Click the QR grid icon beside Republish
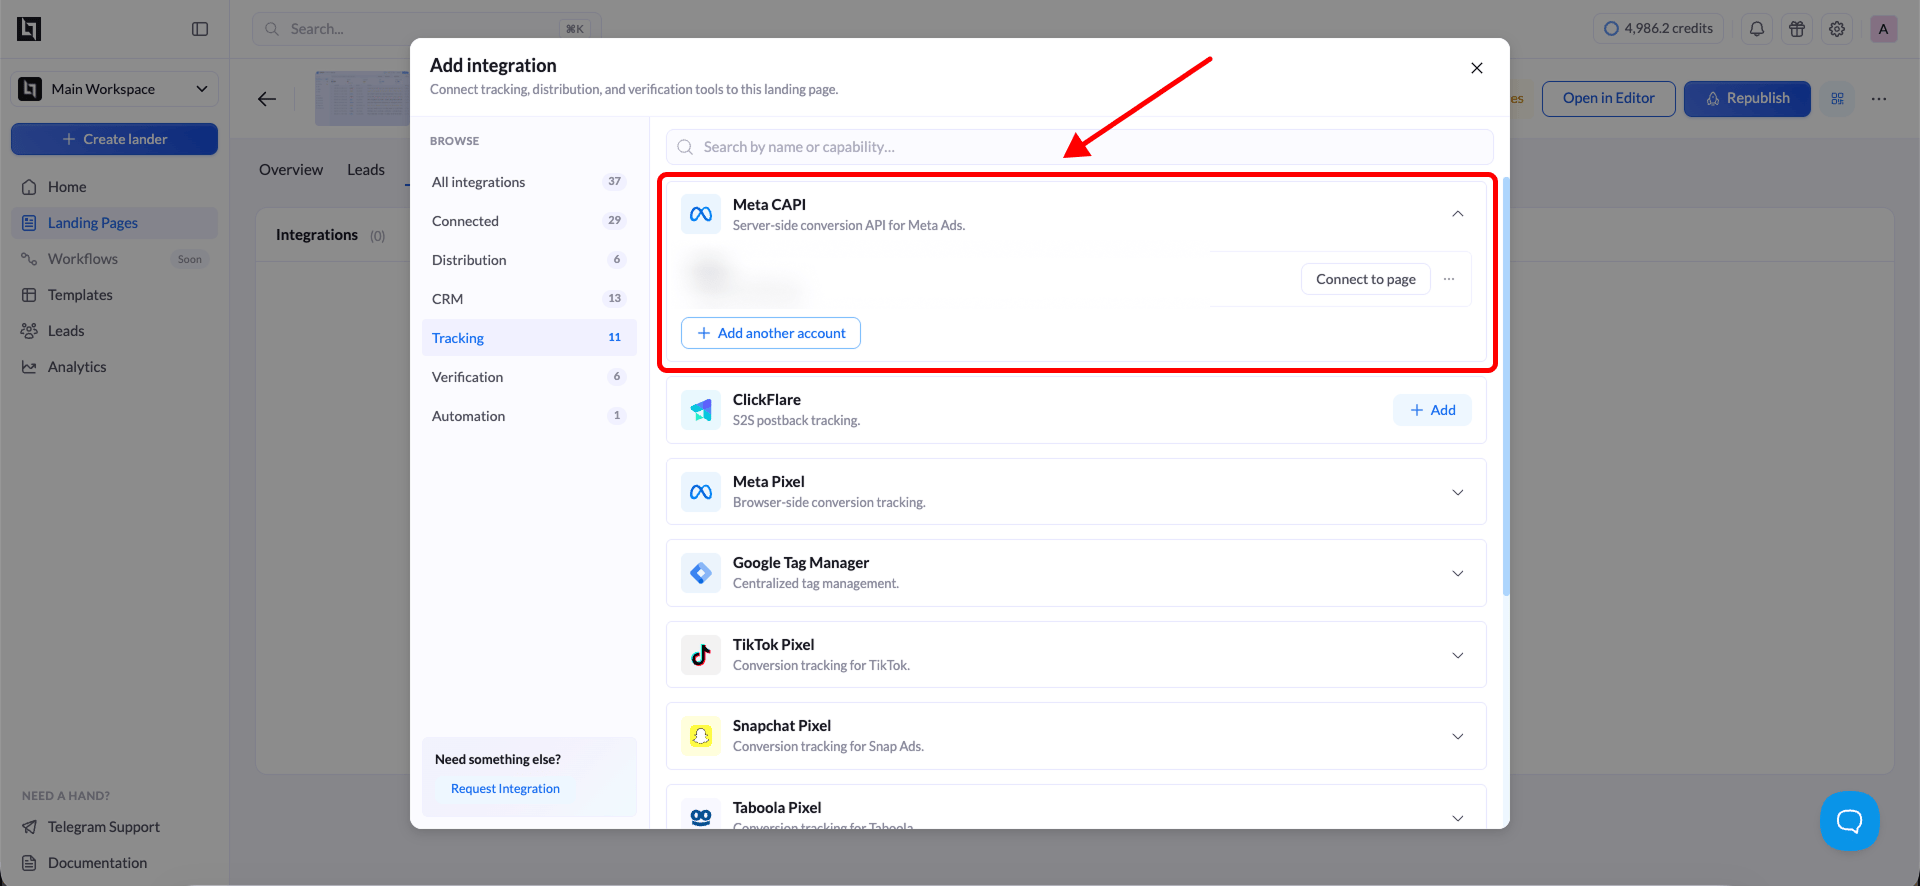1920x886 pixels. [x=1837, y=98]
